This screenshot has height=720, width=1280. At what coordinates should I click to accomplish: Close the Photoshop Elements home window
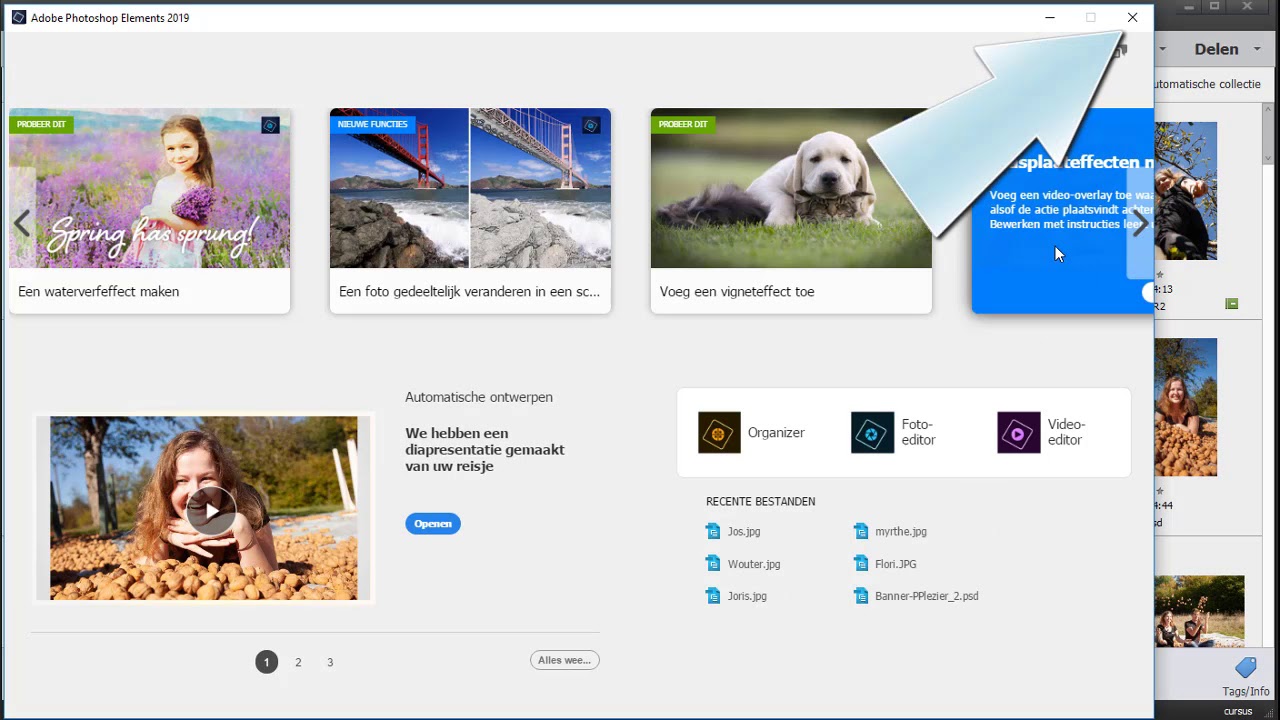coord(1132,17)
